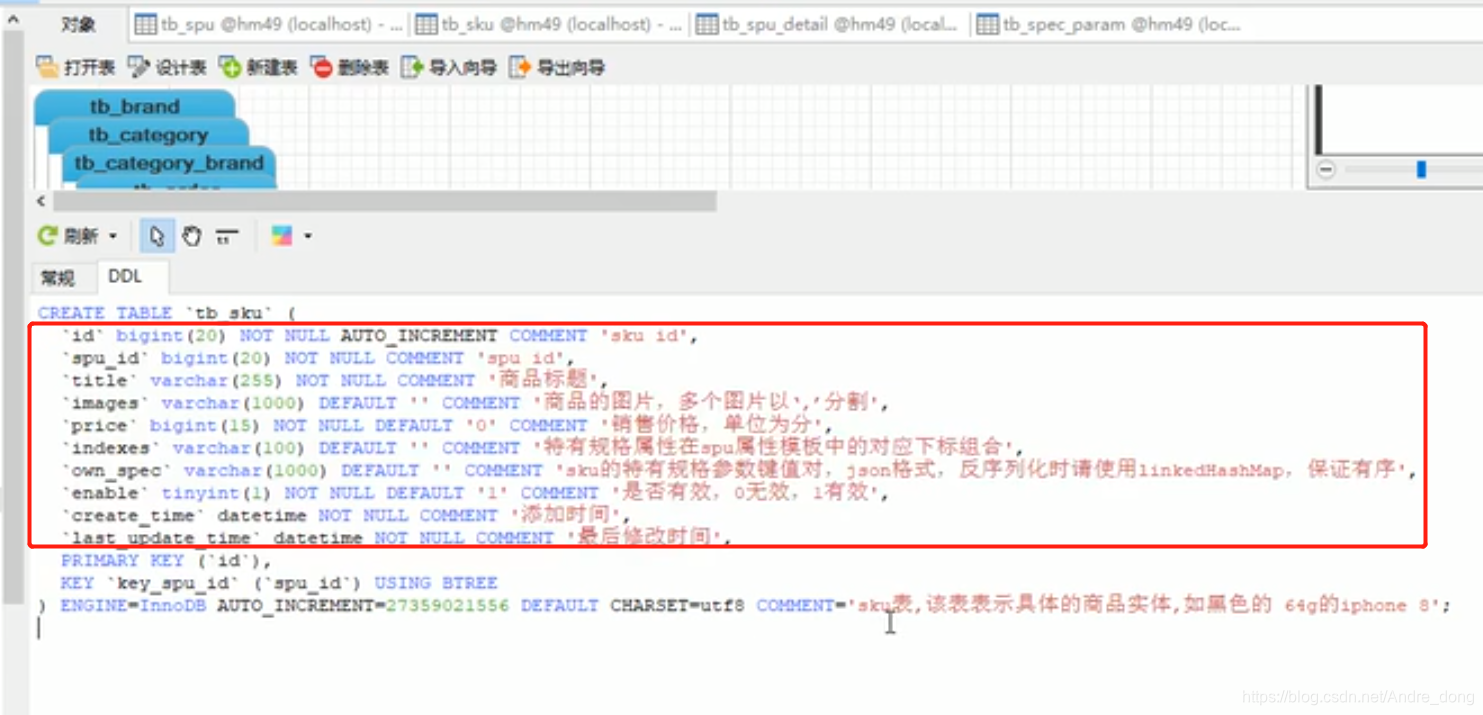
Task: Click the zoom out minus button
Action: tap(1326, 169)
